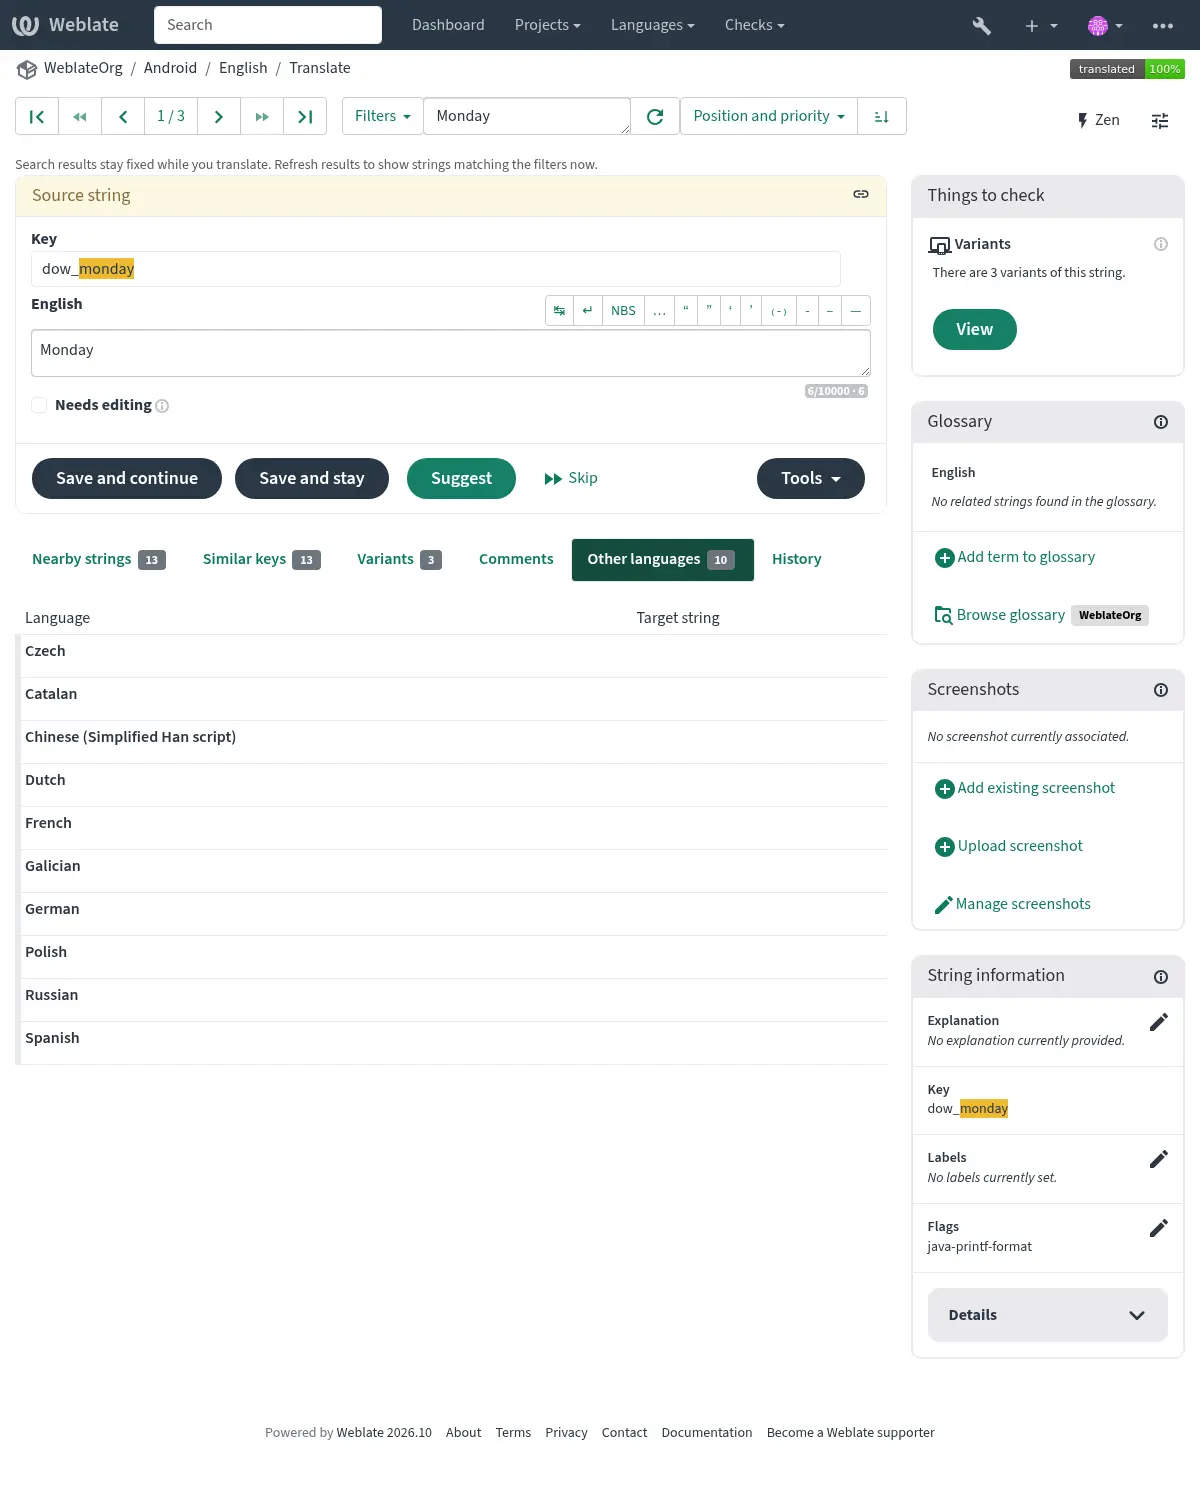Click Upload screenshot link
This screenshot has height=1503, width=1200.
1009,846
